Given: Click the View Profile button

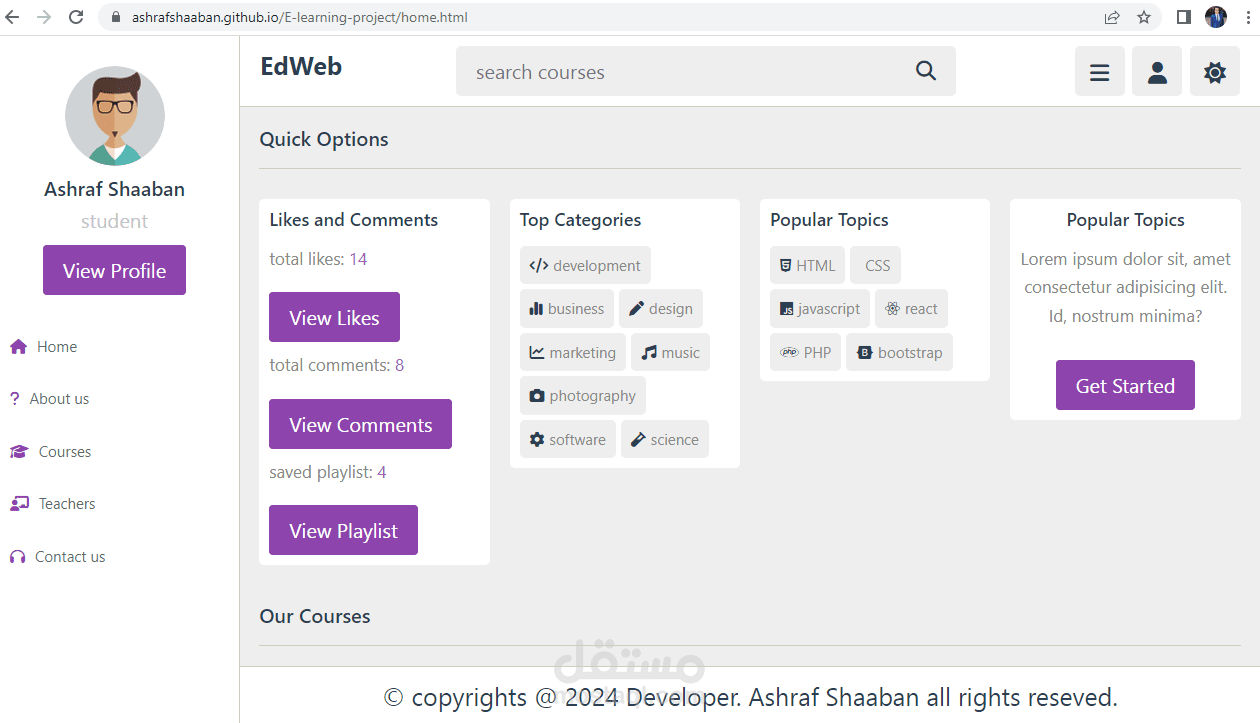Looking at the screenshot, I should pyautogui.click(x=114, y=270).
